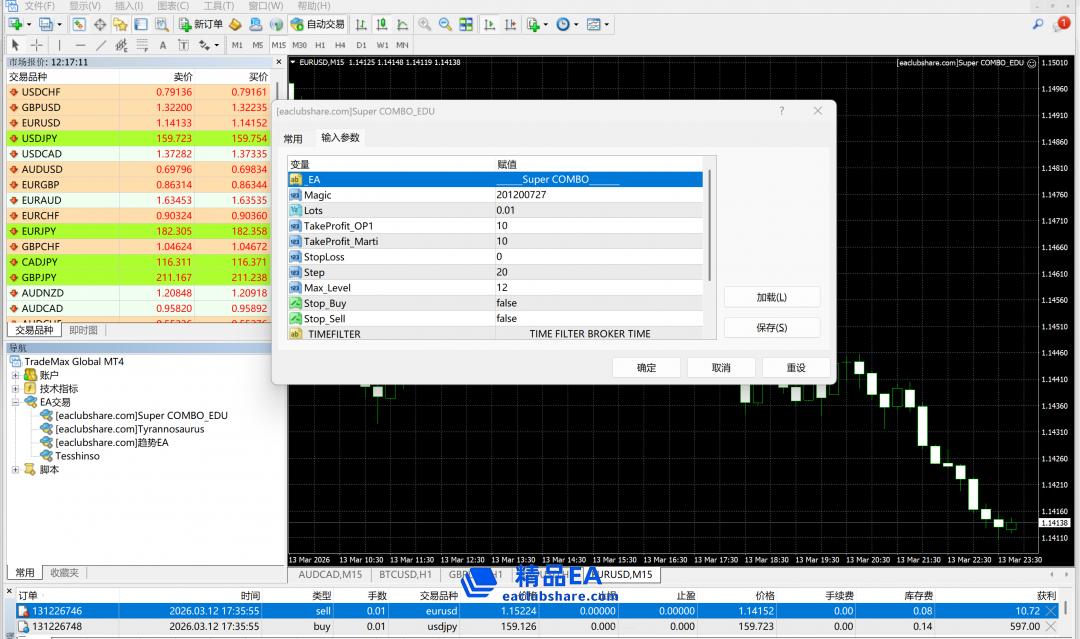The height and width of the screenshot is (639, 1080).
Task: Expand the 账户 accounts tree node
Action: pyautogui.click(x=16, y=375)
